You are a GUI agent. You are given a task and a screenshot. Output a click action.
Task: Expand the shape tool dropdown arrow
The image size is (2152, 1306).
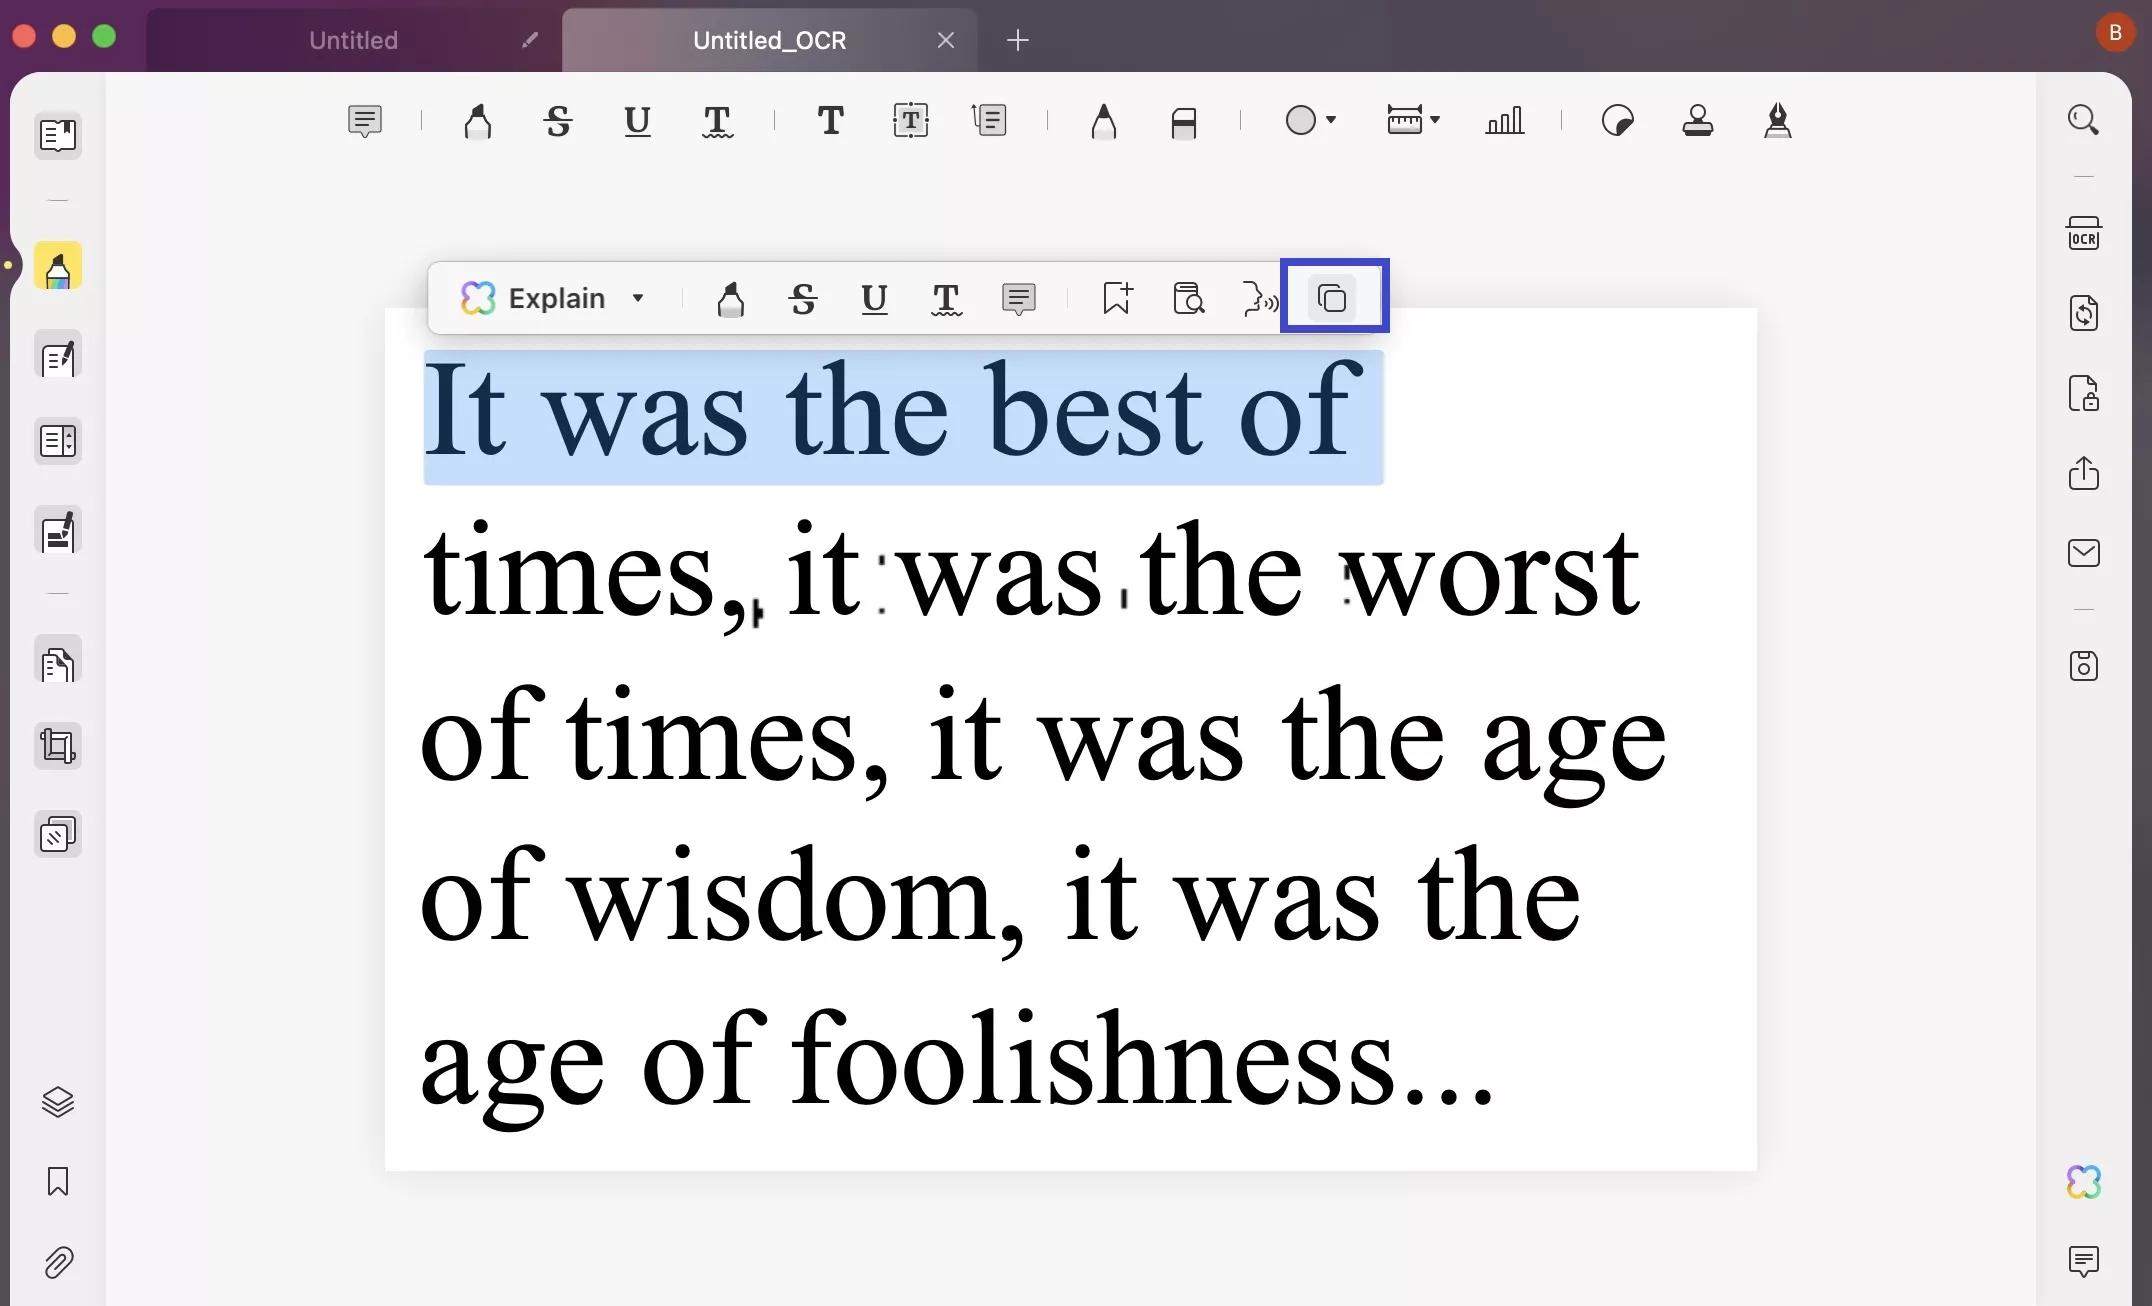pos(1331,120)
